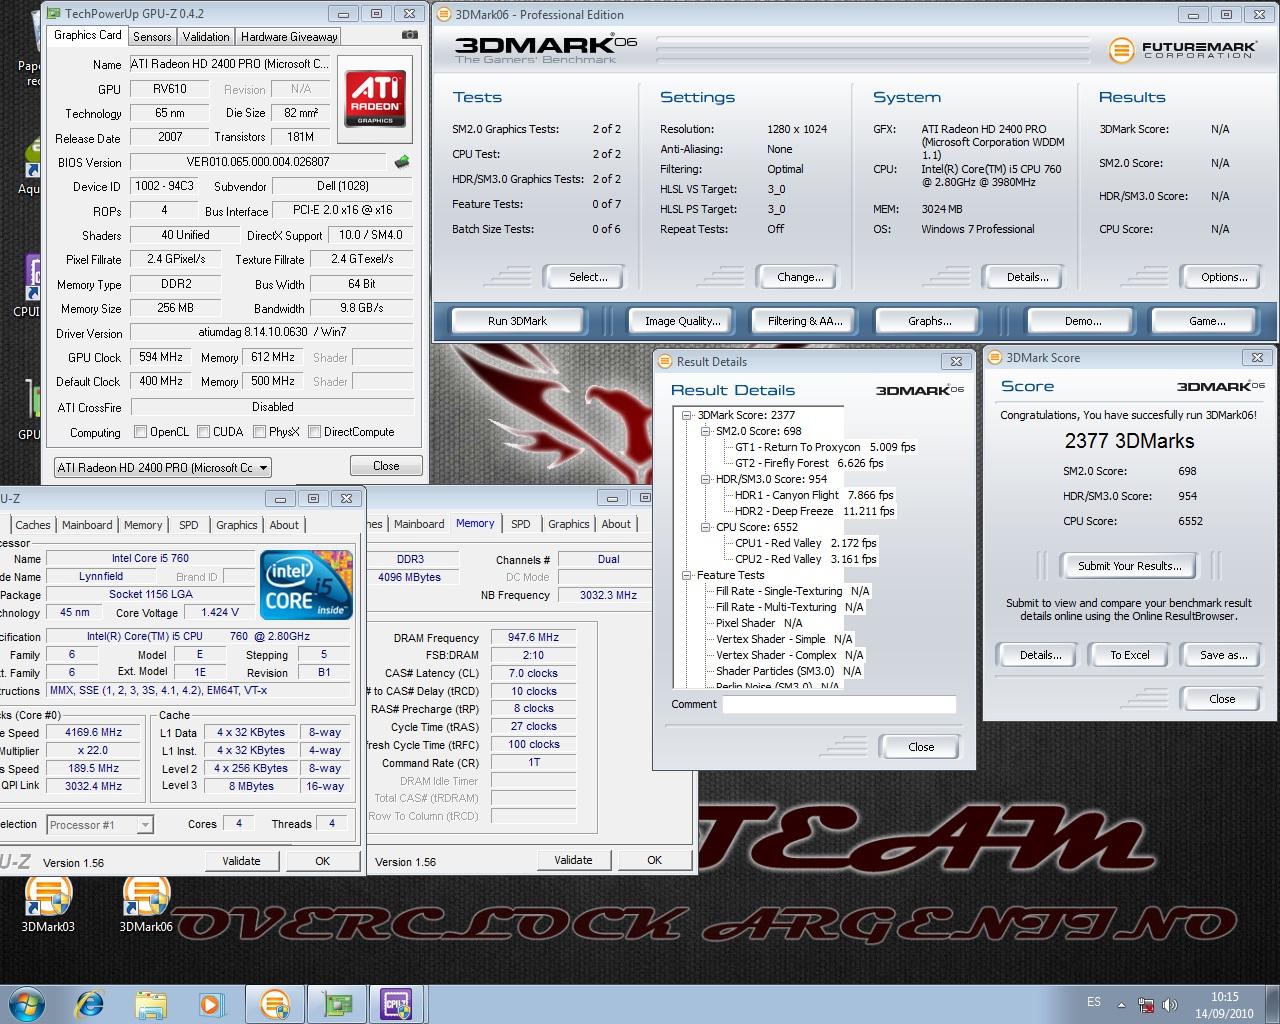Click the Demo button in 3DMark06

point(1082,321)
